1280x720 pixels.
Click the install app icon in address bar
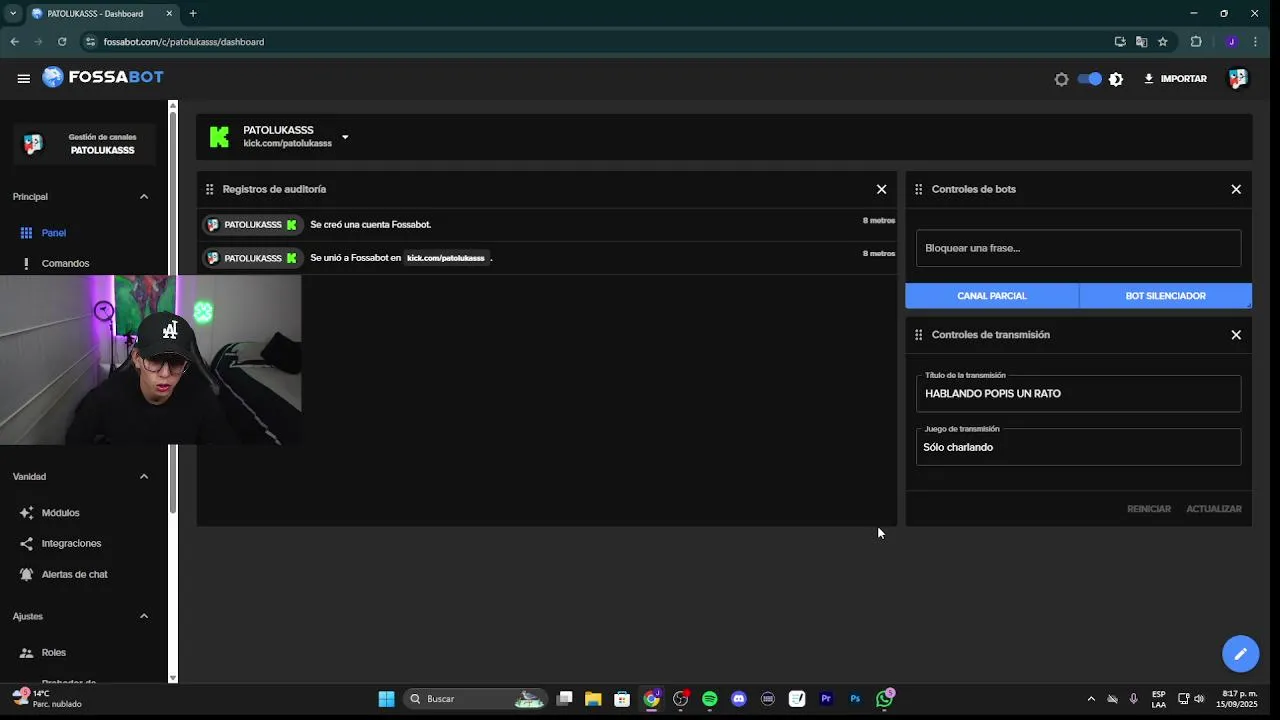pos(1120,42)
